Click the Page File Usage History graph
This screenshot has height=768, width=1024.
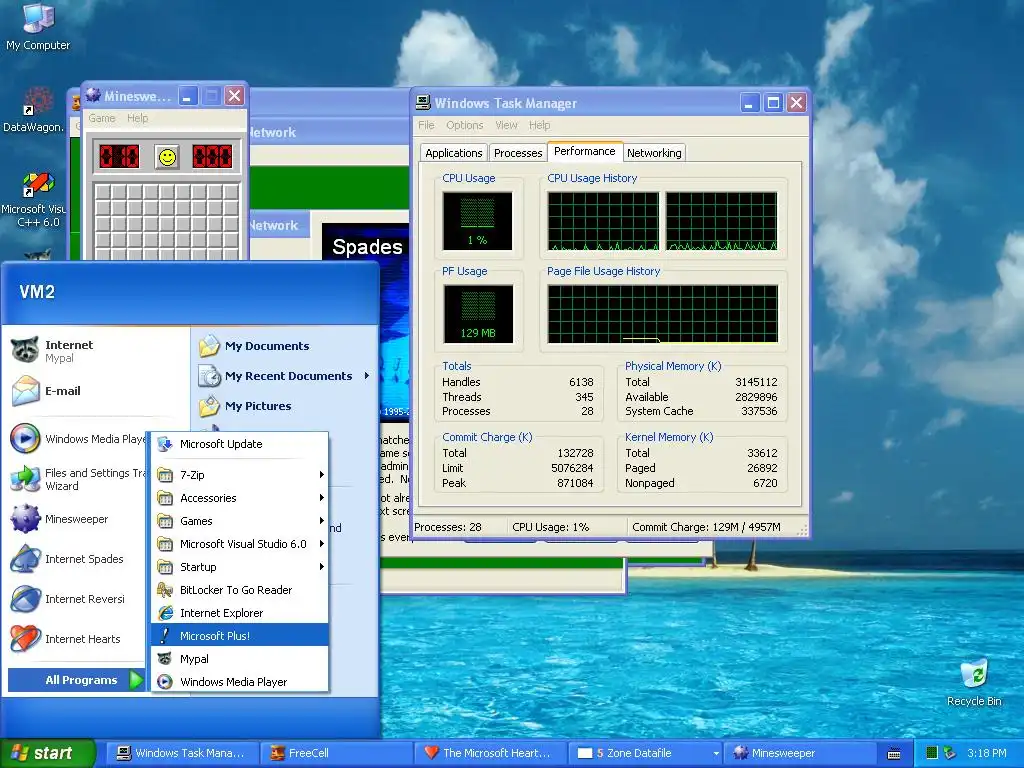[663, 313]
